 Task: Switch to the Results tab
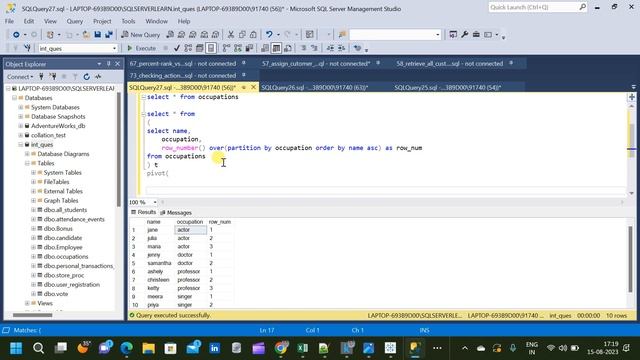coord(144,212)
